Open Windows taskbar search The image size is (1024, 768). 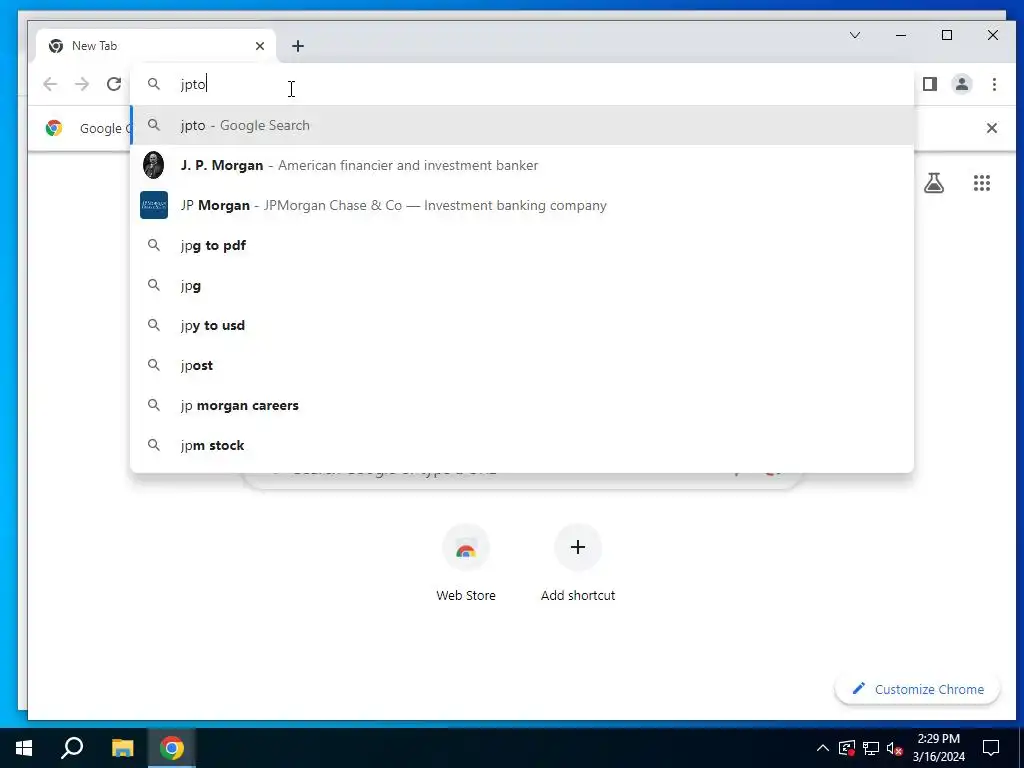click(72, 748)
